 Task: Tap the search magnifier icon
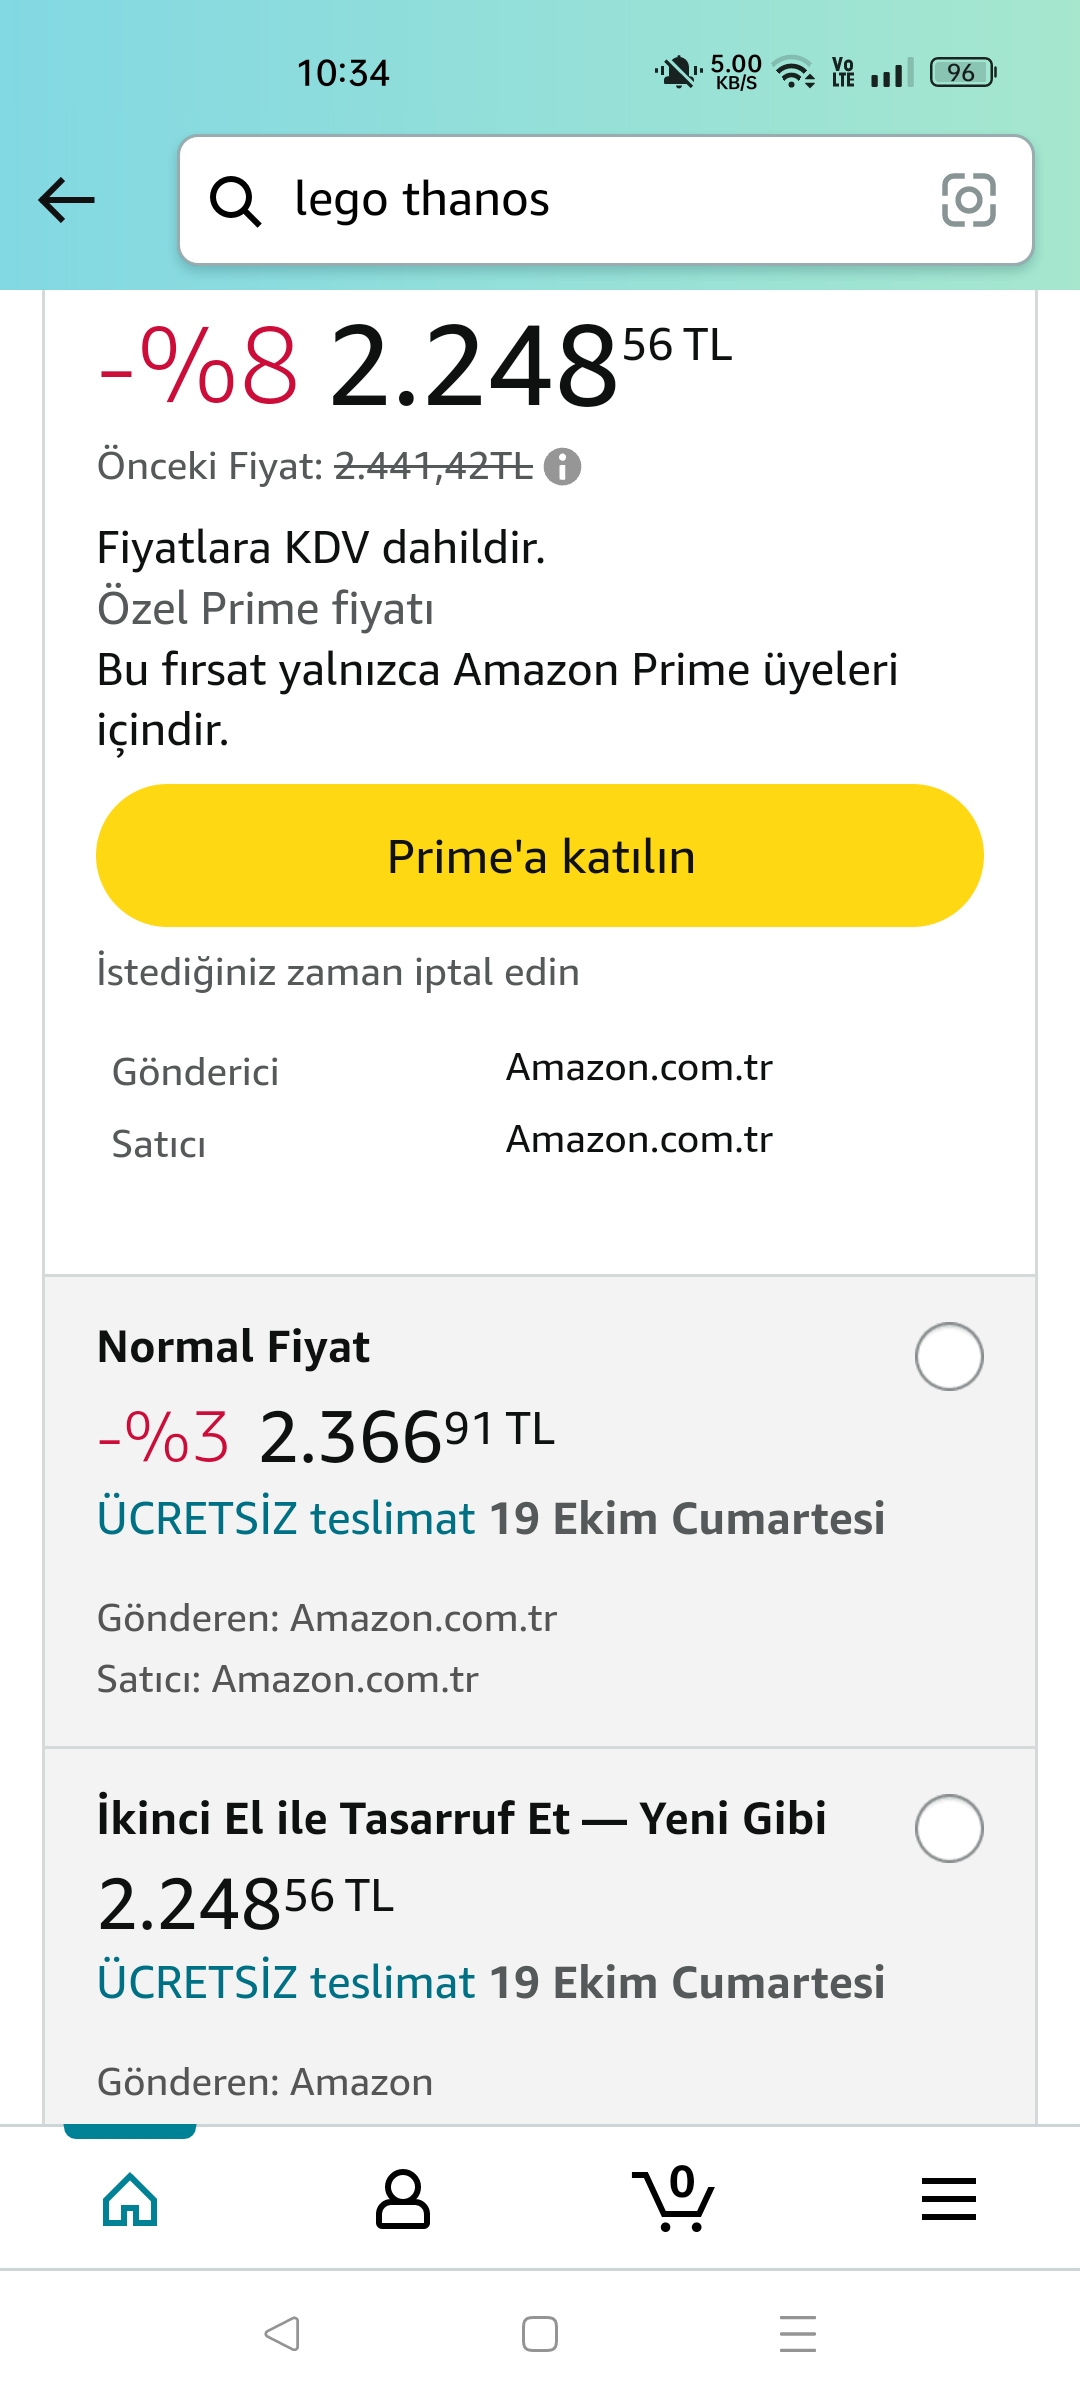pyautogui.click(x=235, y=201)
